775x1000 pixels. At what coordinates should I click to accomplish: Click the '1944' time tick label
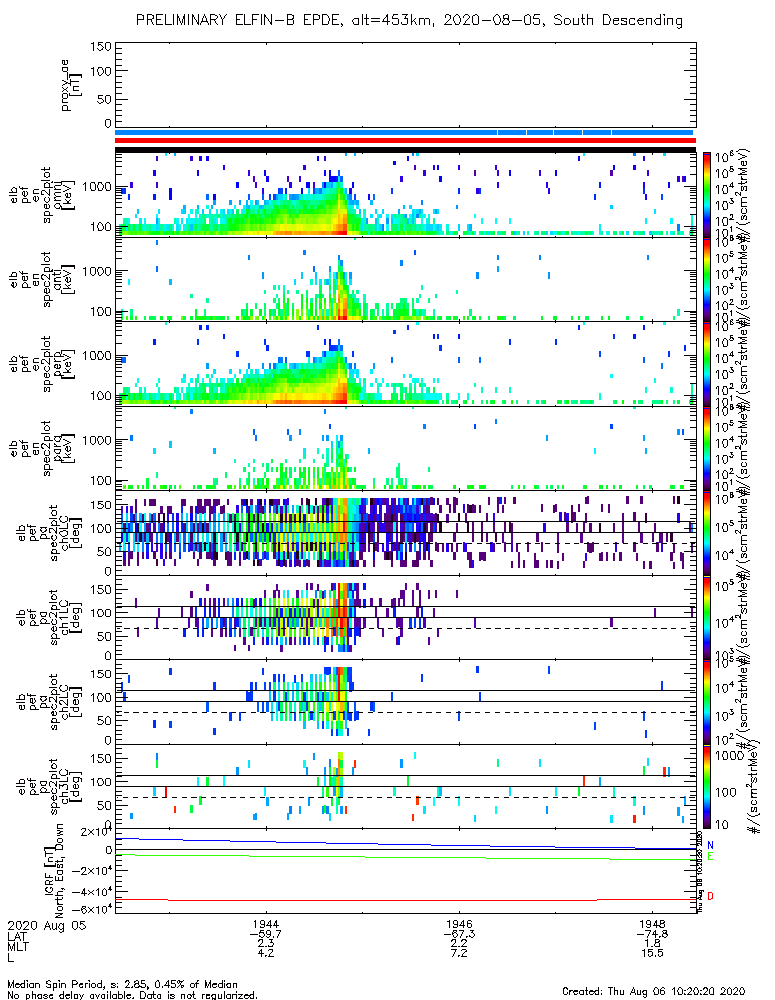(x=266, y=924)
